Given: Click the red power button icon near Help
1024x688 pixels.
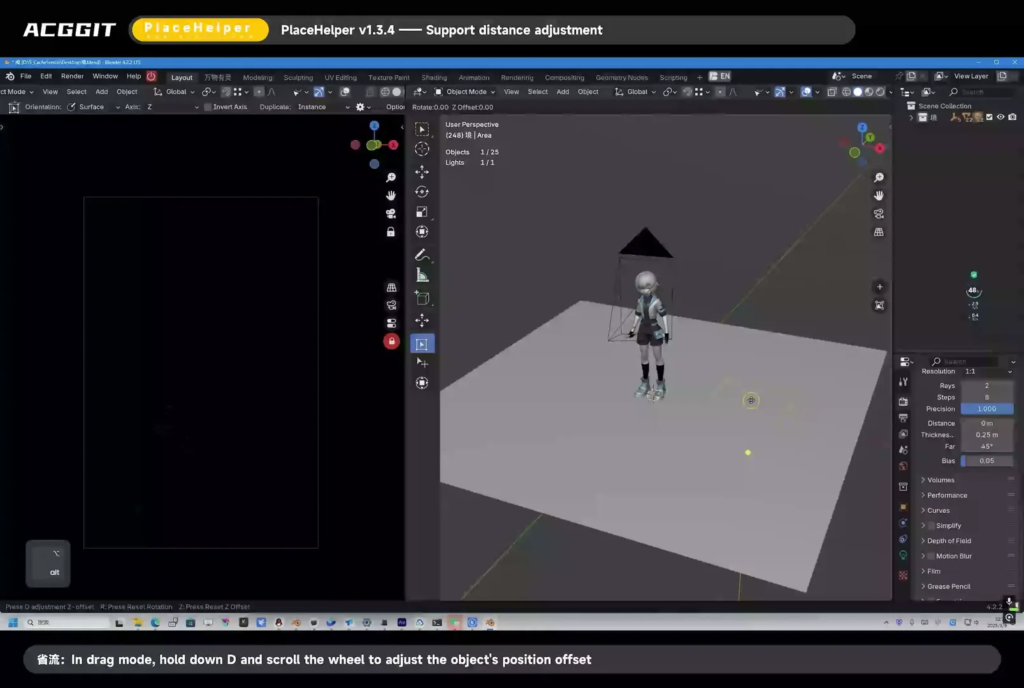Looking at the screenshot, I should 152,76.
